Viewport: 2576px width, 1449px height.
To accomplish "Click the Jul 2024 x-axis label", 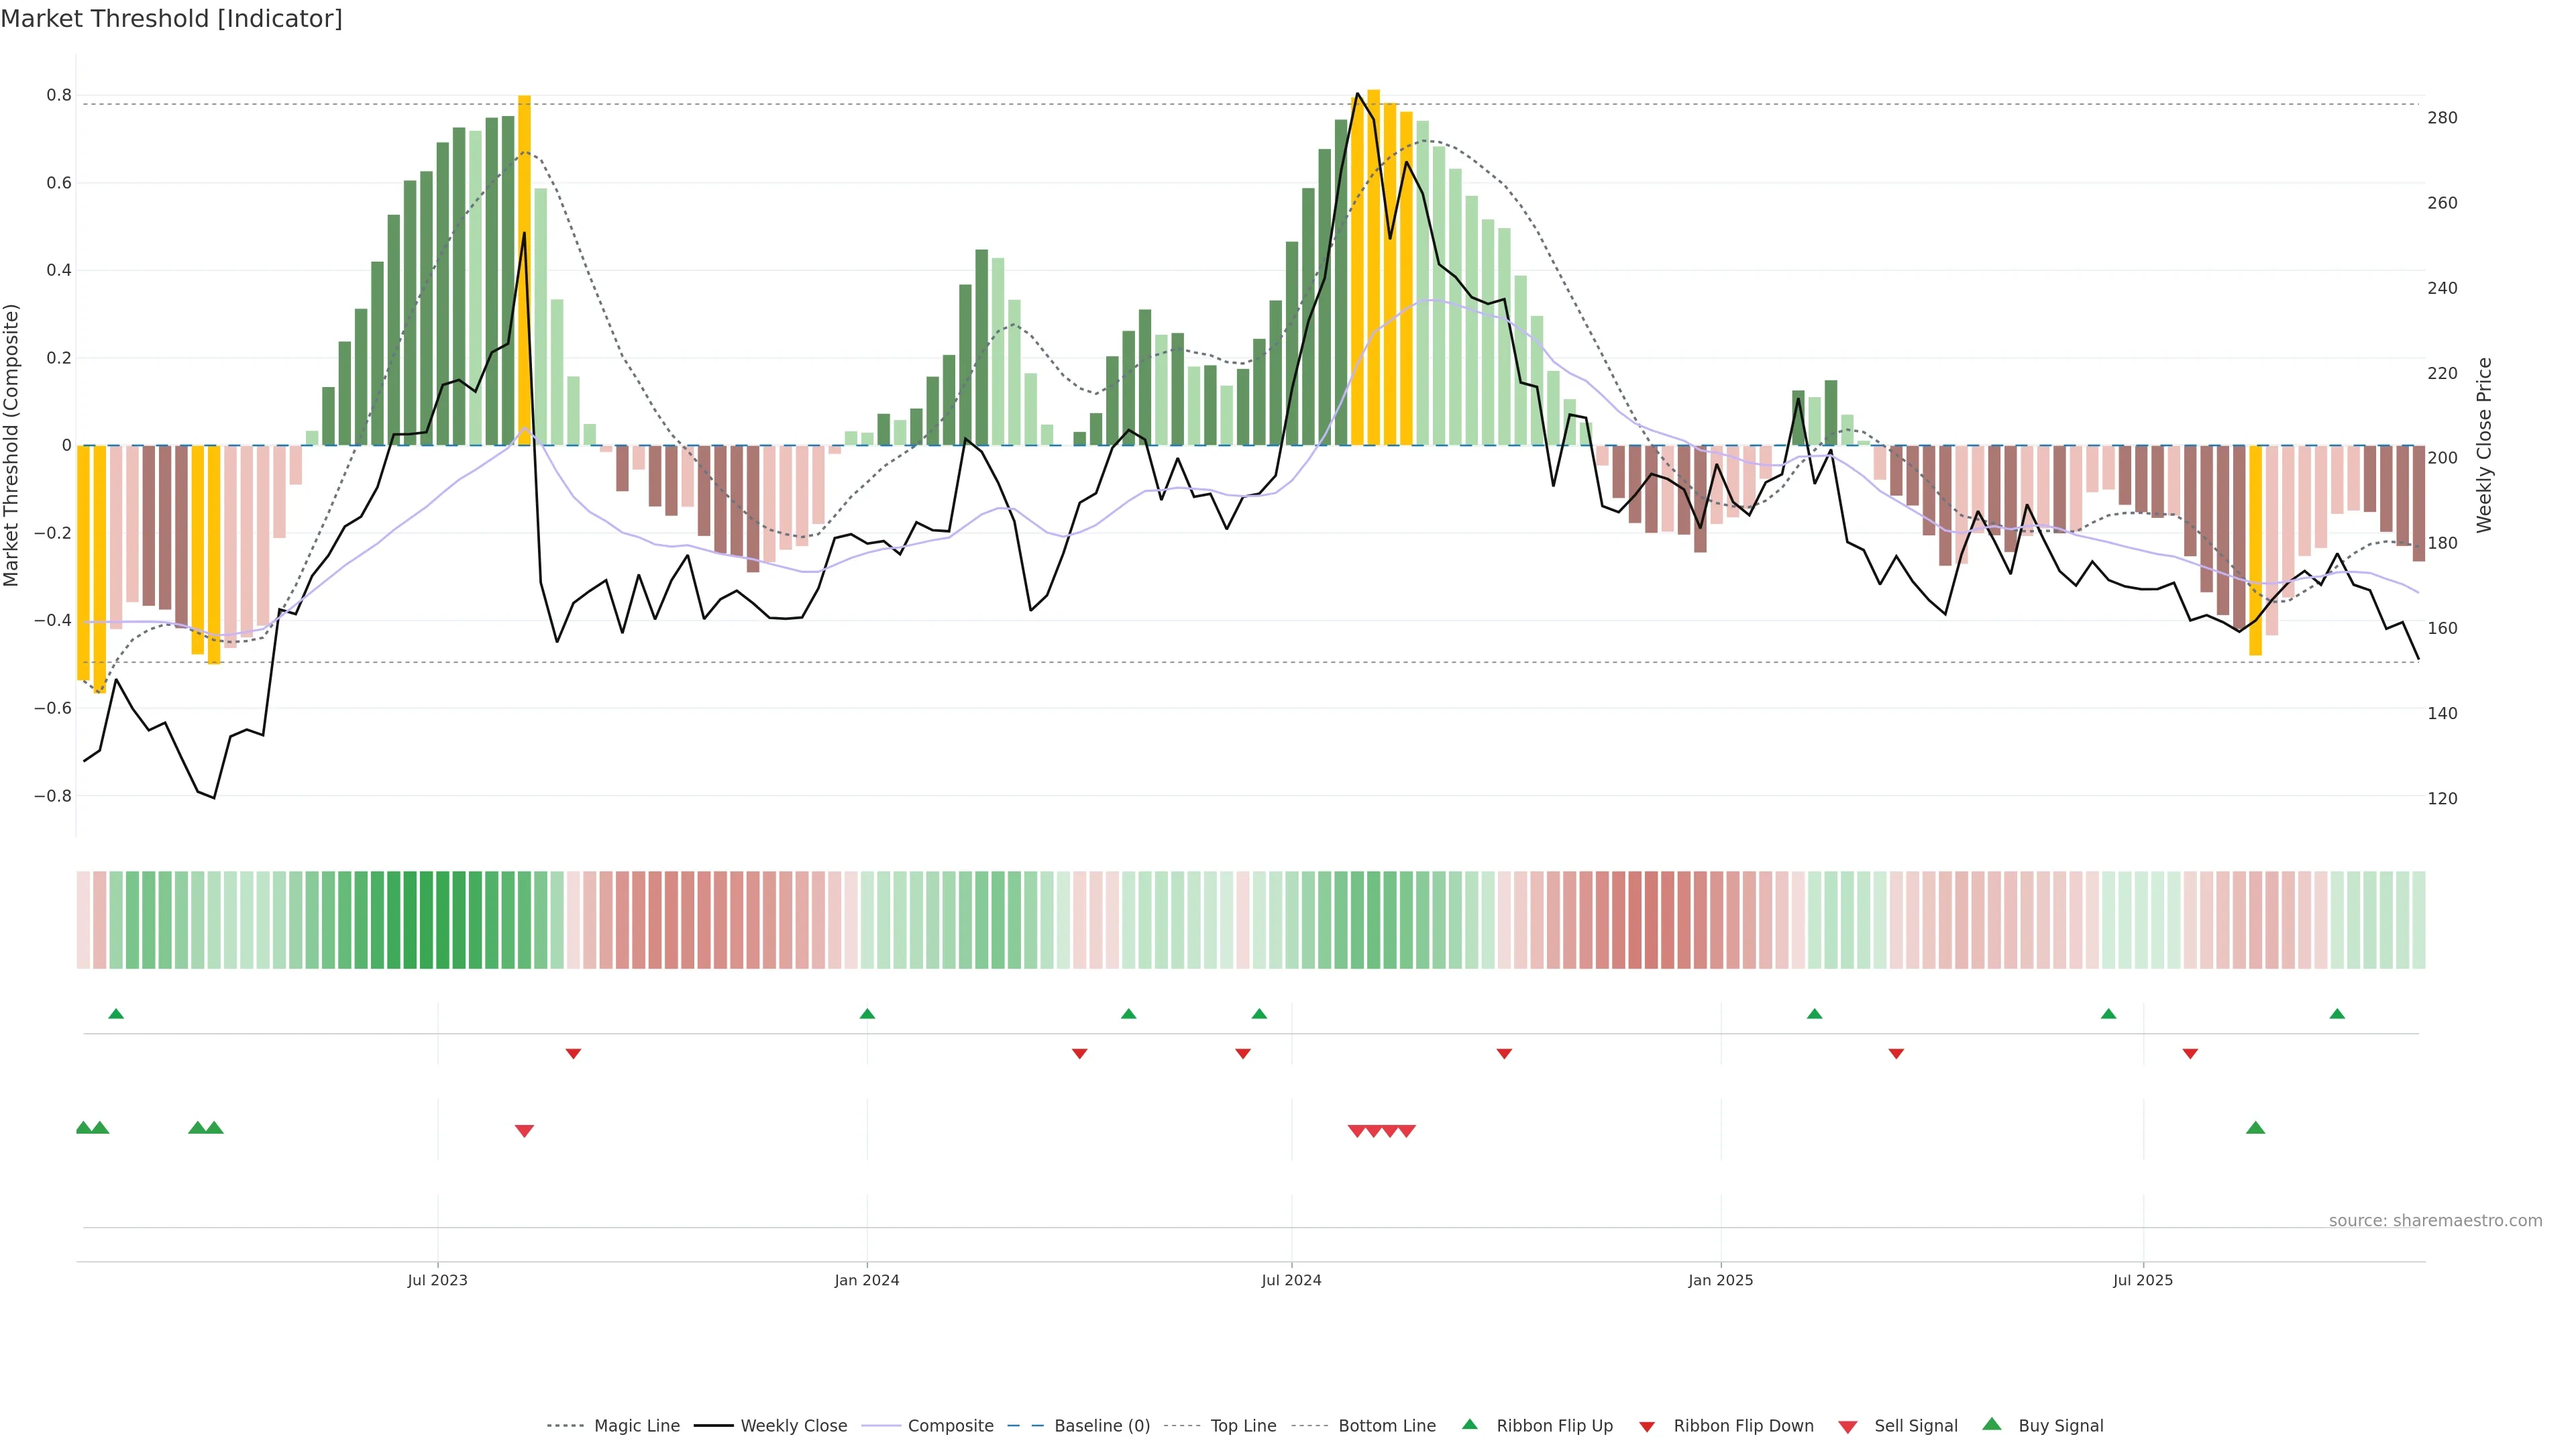I will [1291, 1280].
